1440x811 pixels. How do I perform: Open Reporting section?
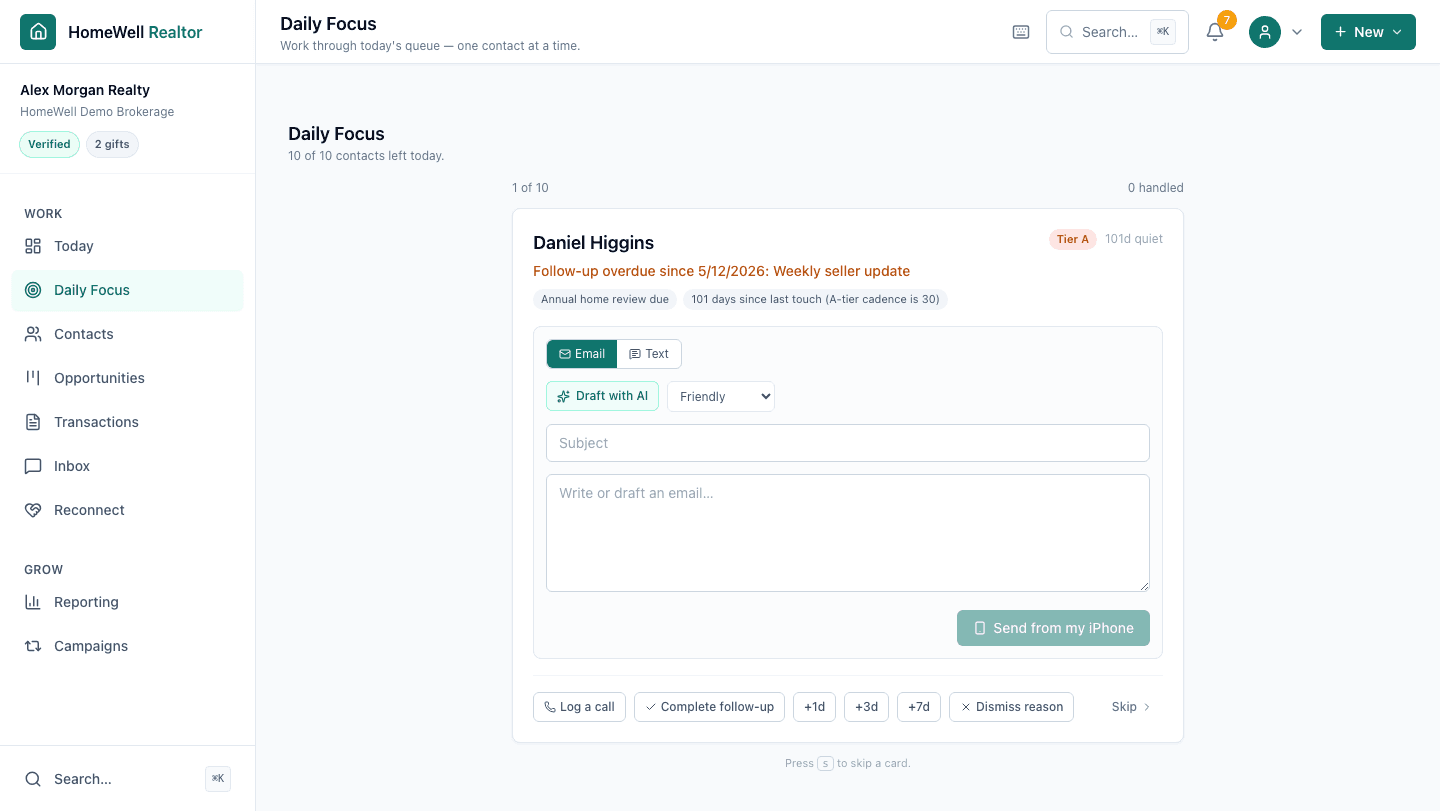tap(127, 602)
